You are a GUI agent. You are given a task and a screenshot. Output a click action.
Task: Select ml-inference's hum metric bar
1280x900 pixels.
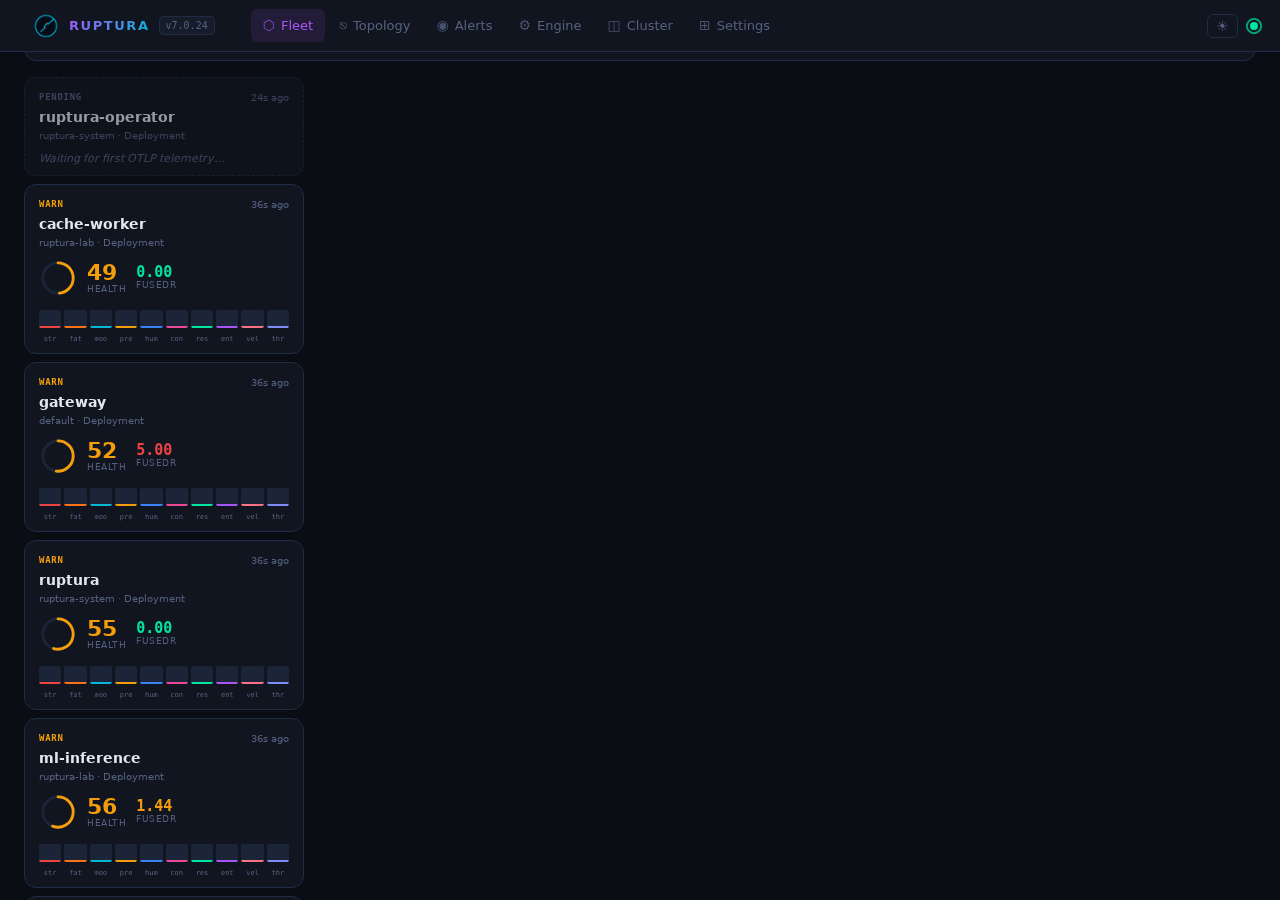[x=151, y=853]
